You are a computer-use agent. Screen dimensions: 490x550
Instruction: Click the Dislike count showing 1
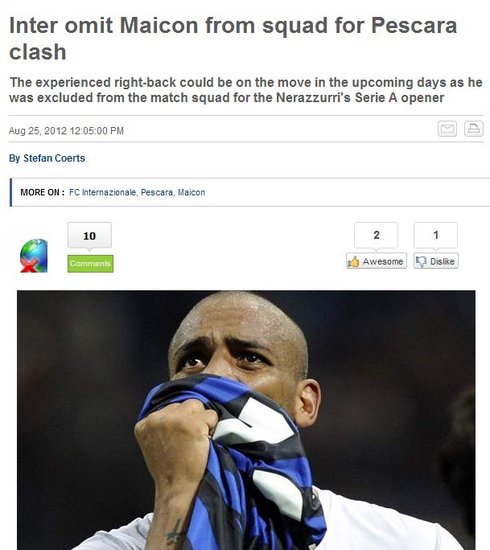pyautogui.click(x=436, y=235)
